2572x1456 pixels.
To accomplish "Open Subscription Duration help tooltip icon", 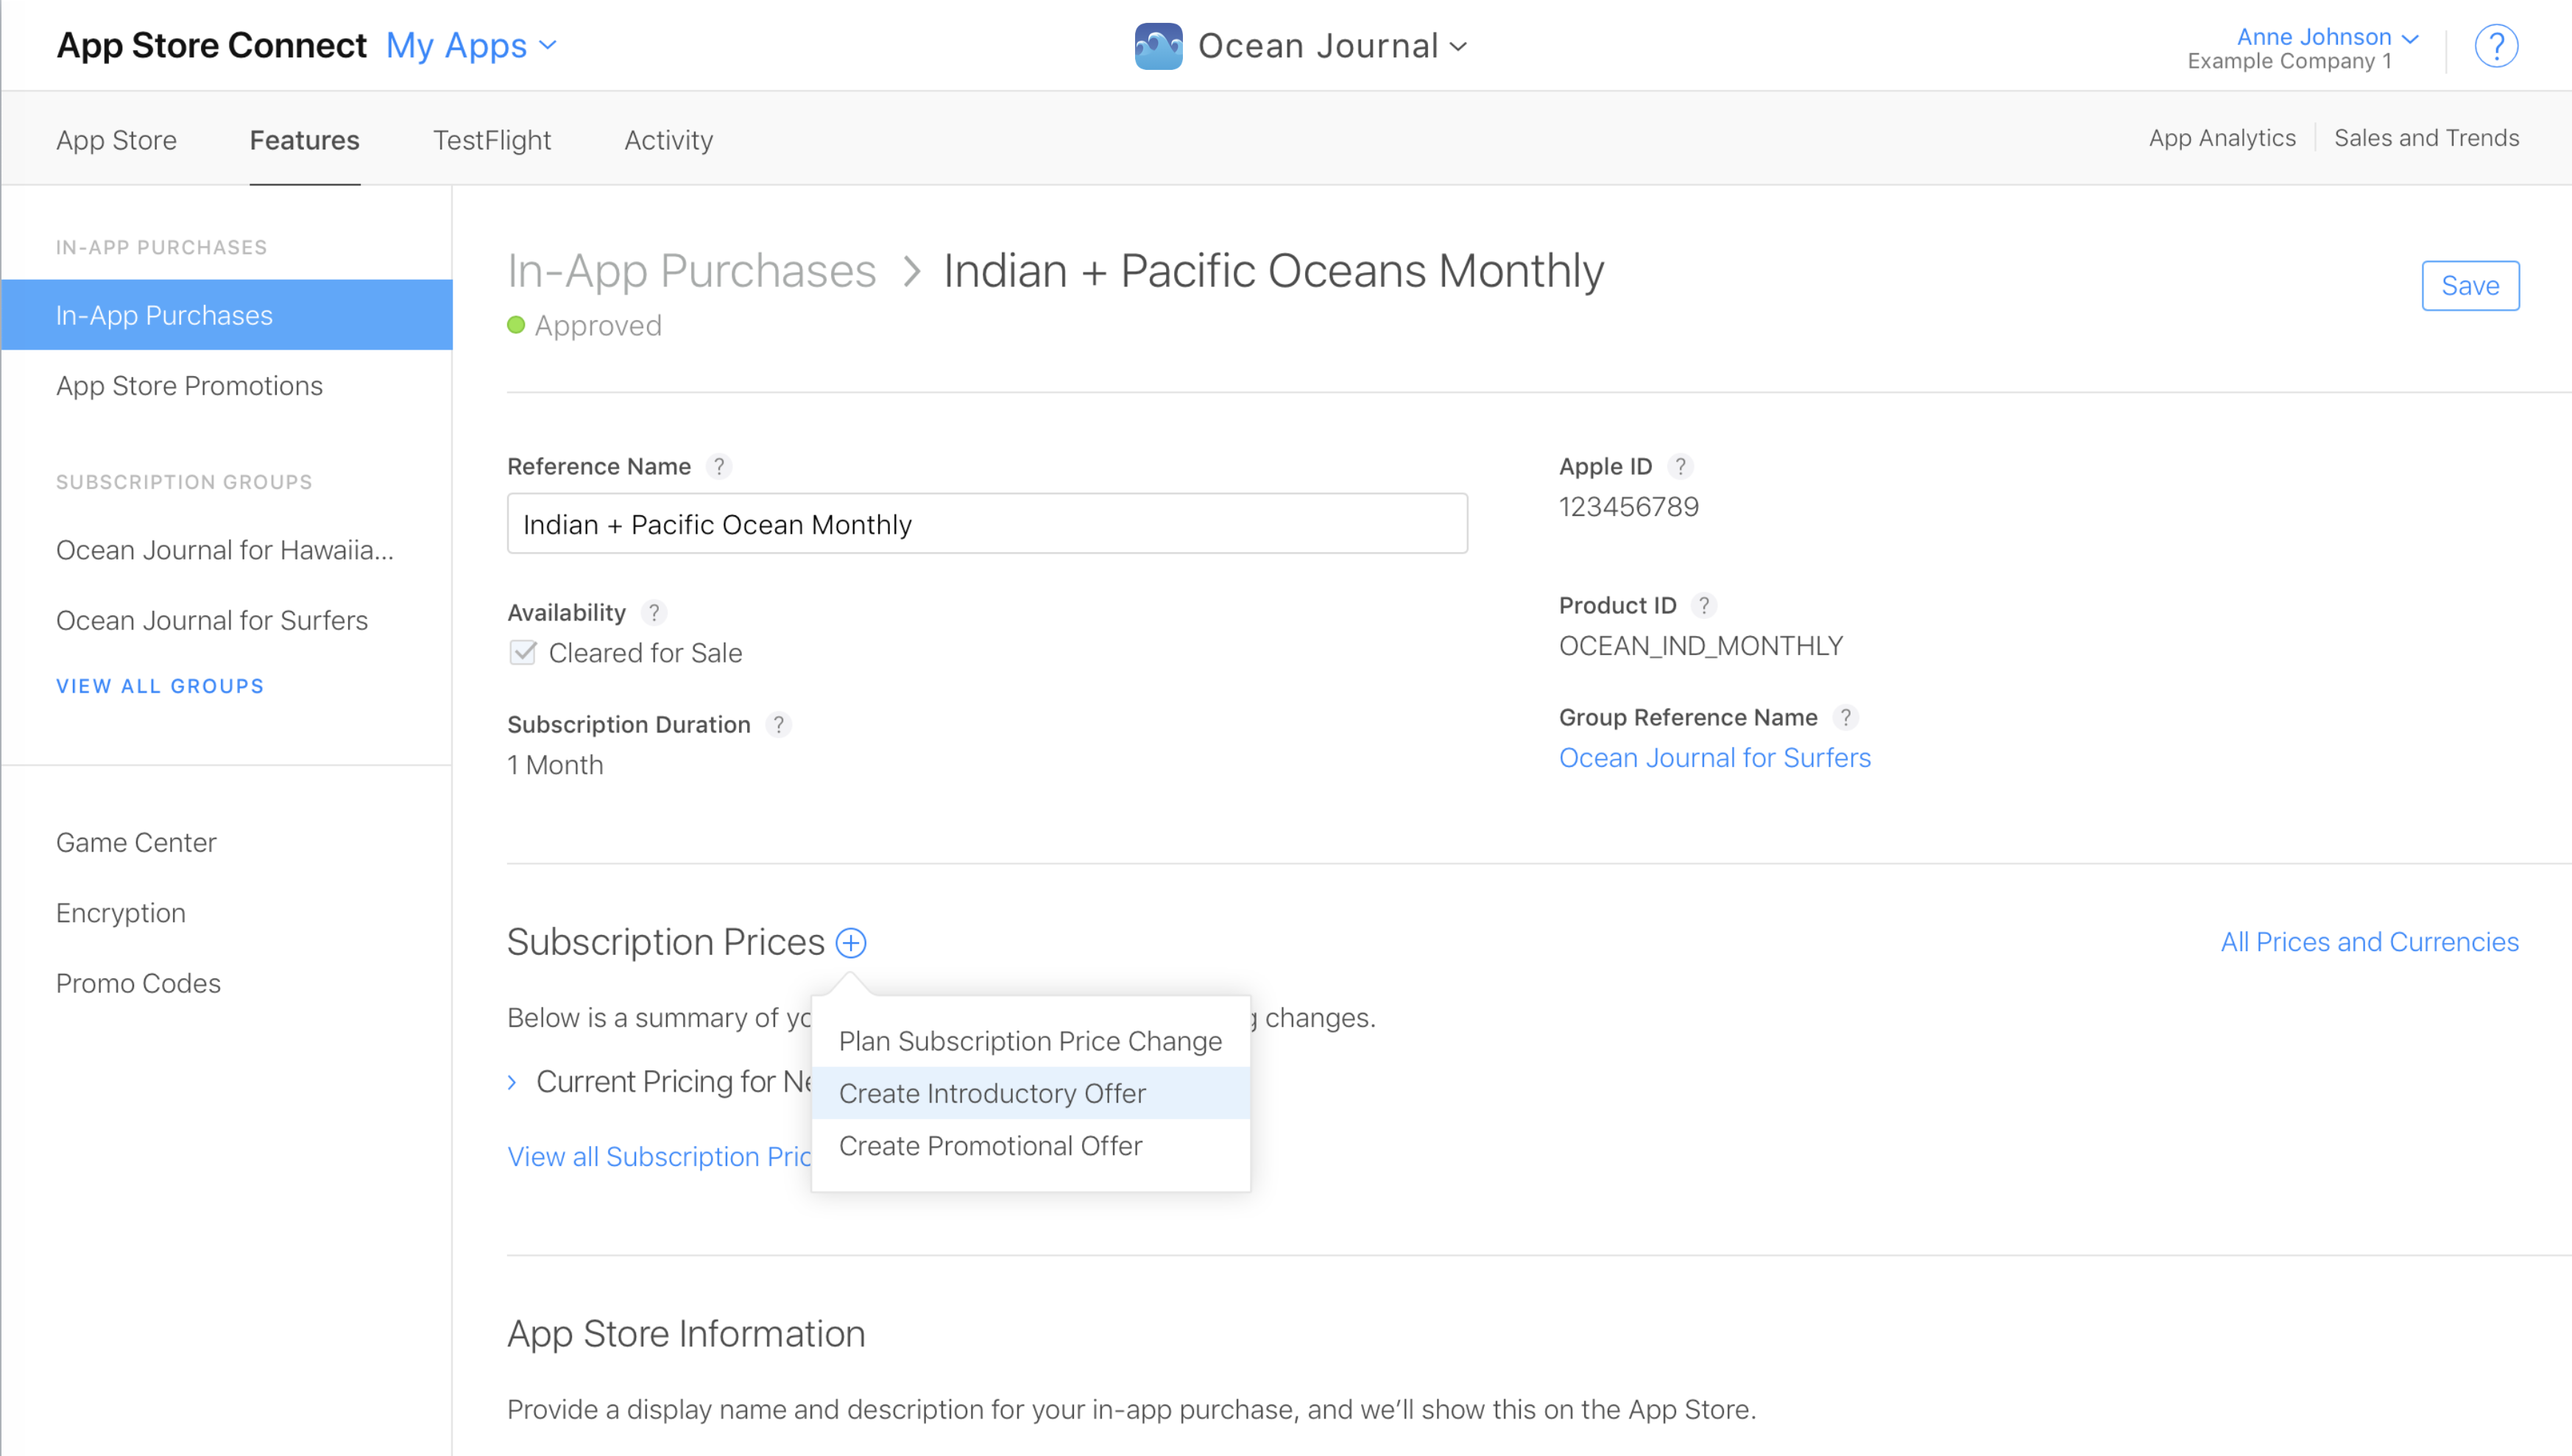I will point(778,724).
